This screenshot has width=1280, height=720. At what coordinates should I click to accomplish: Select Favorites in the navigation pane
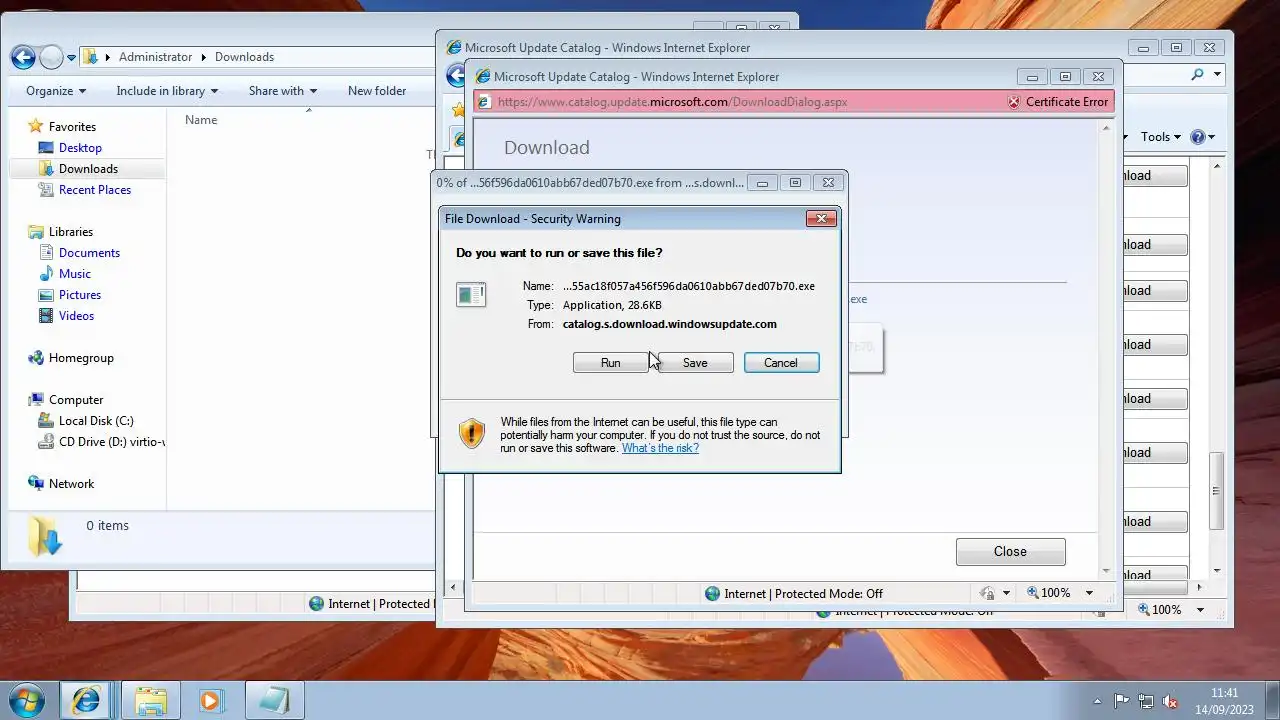(72, 127)
